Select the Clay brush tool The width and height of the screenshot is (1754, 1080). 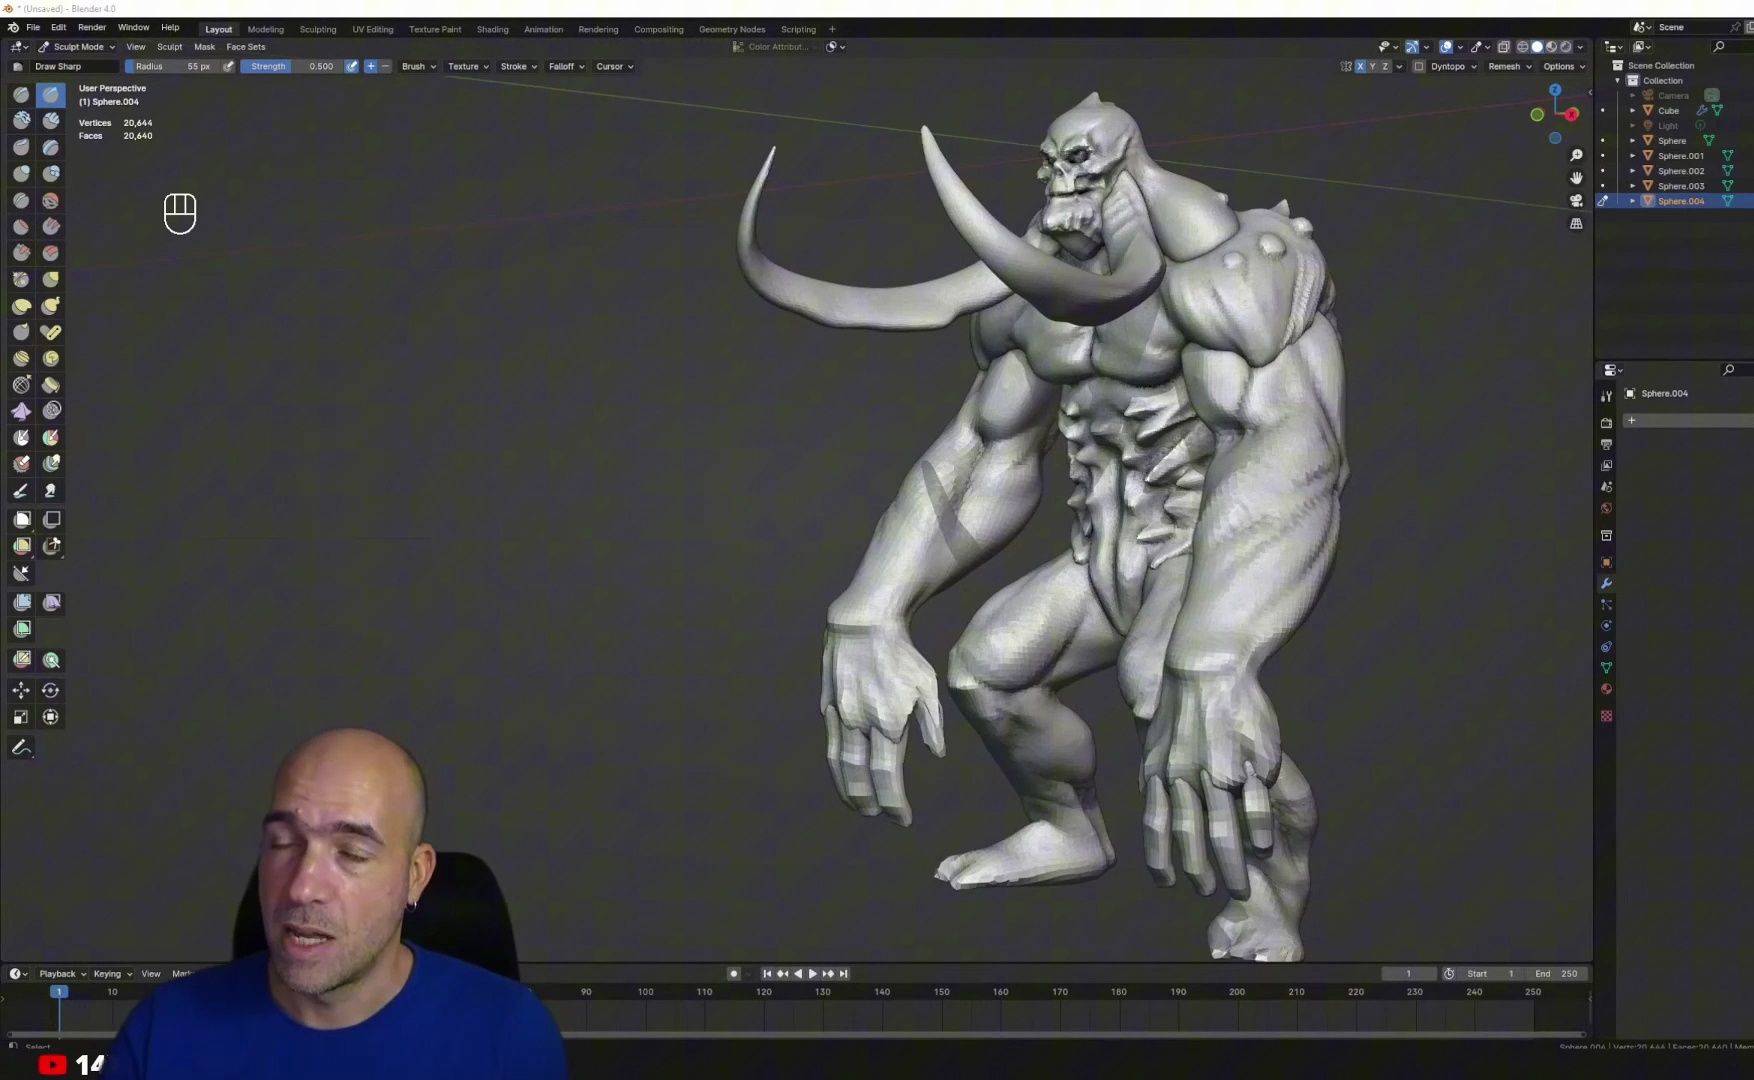tap(21, 121)
